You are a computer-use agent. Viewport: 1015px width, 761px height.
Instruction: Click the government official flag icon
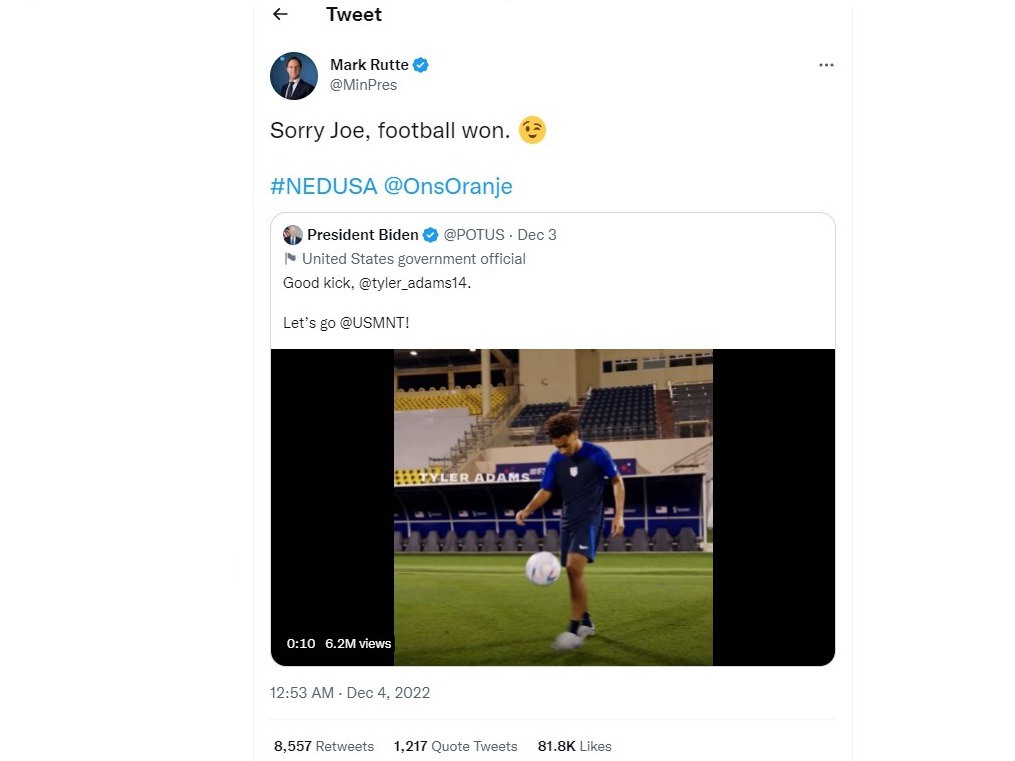coord(290,259)
